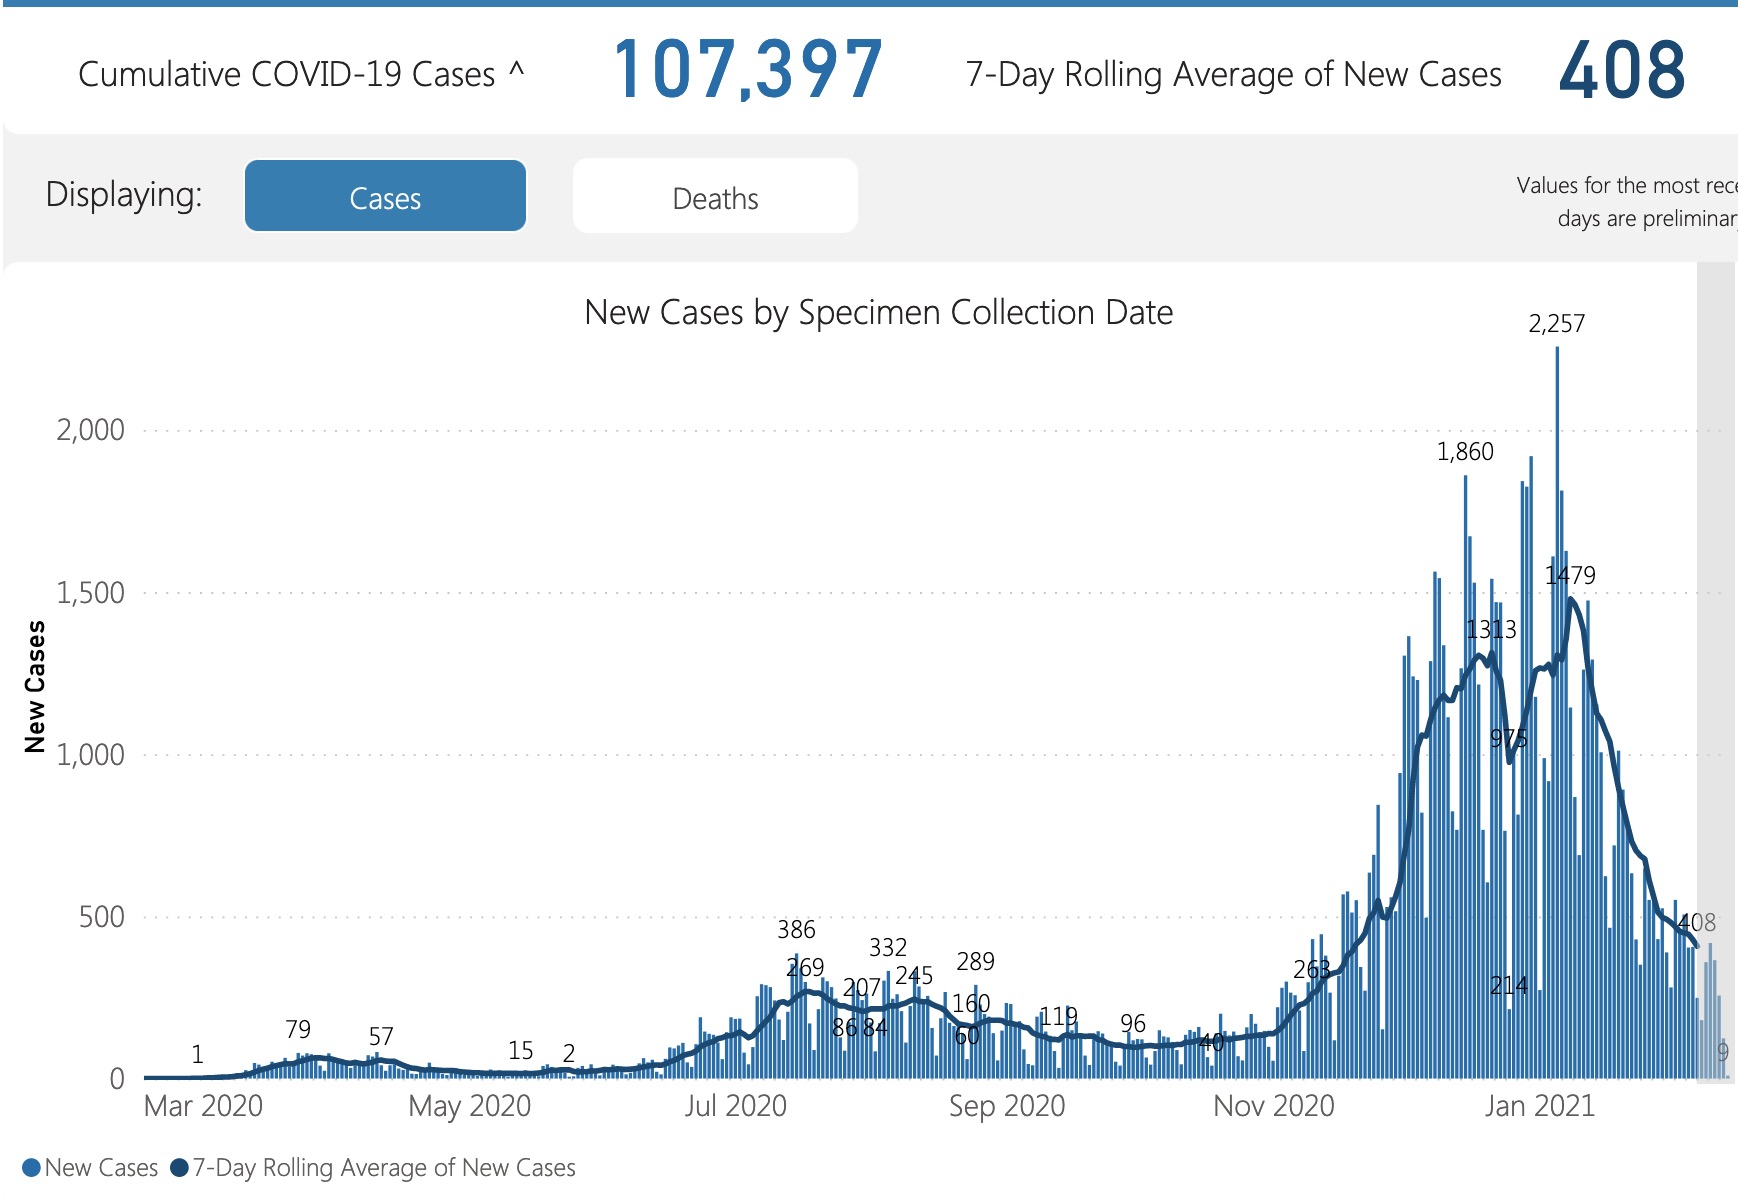The image size is (1738, 1196).
Task: Click the 2,257 peak data label
Action: (x=1556, y=324)
